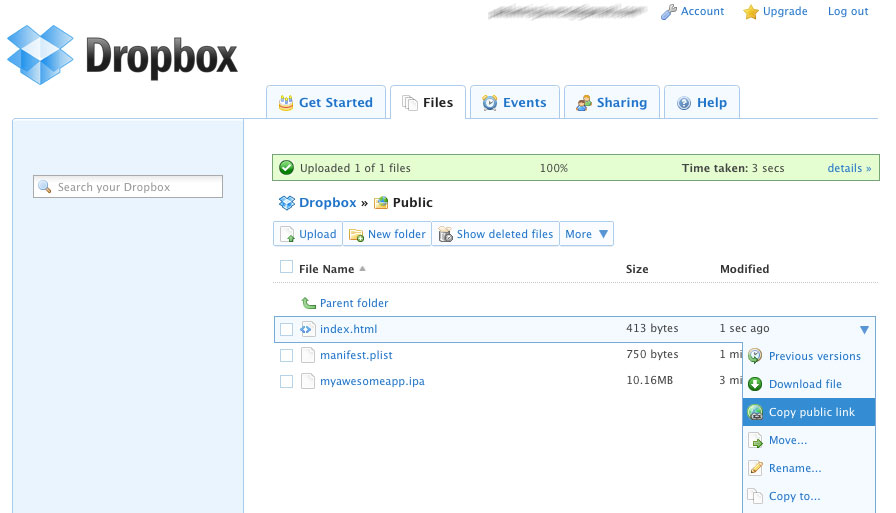Click the Upgrade star icon

click(x=751, y=12)
